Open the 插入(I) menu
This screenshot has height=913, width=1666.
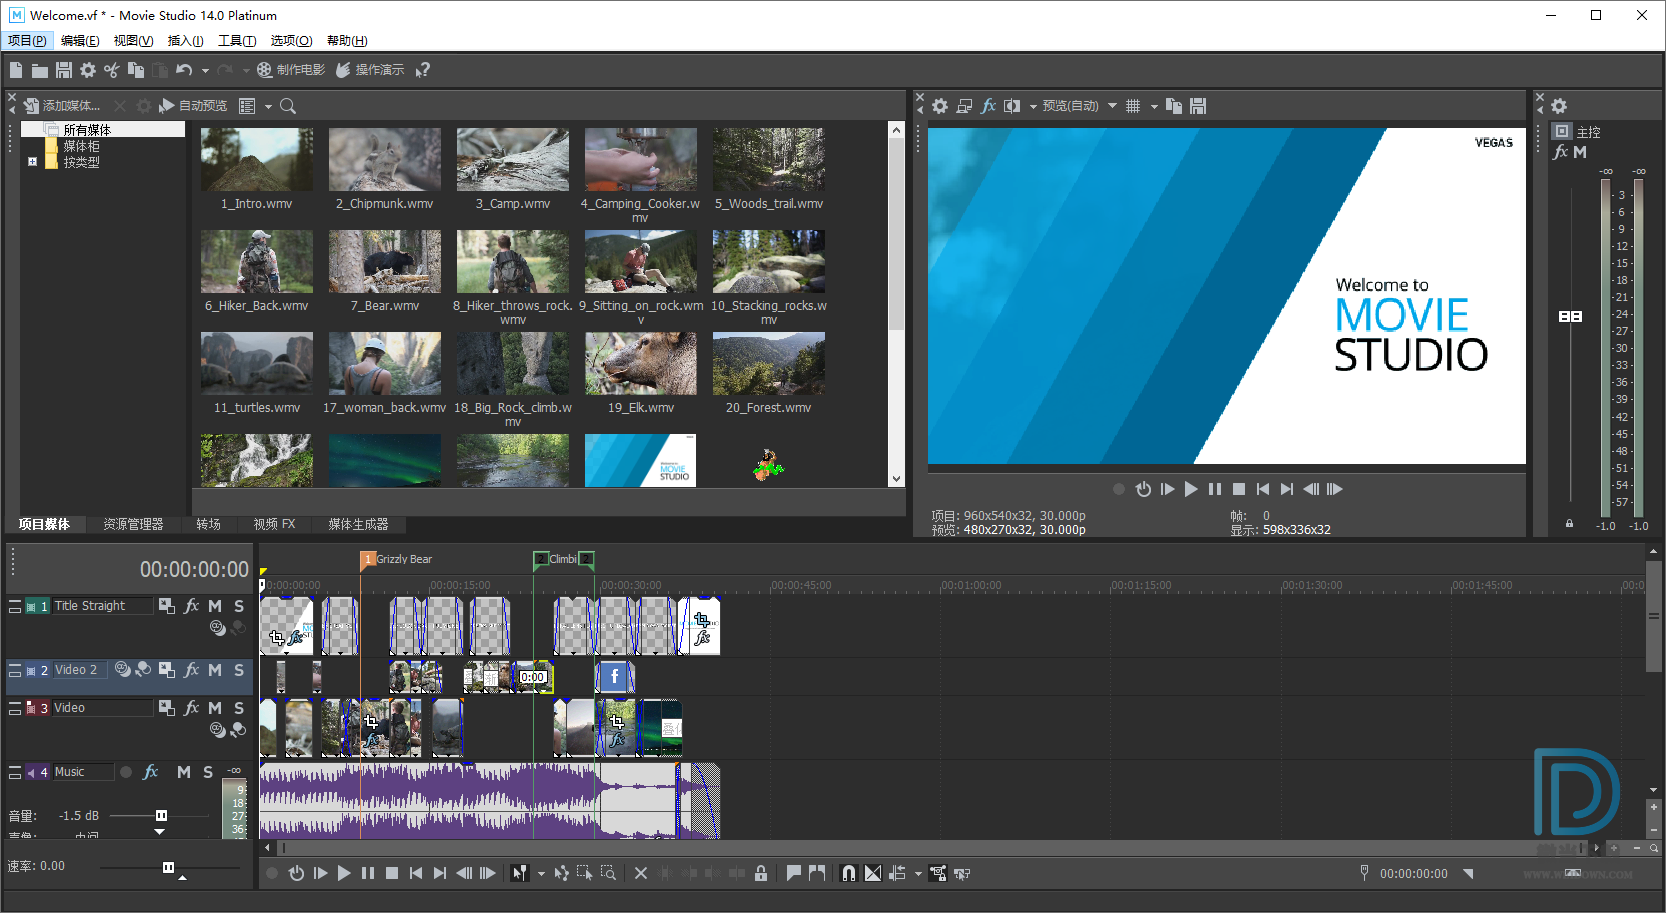pos(185,41)
